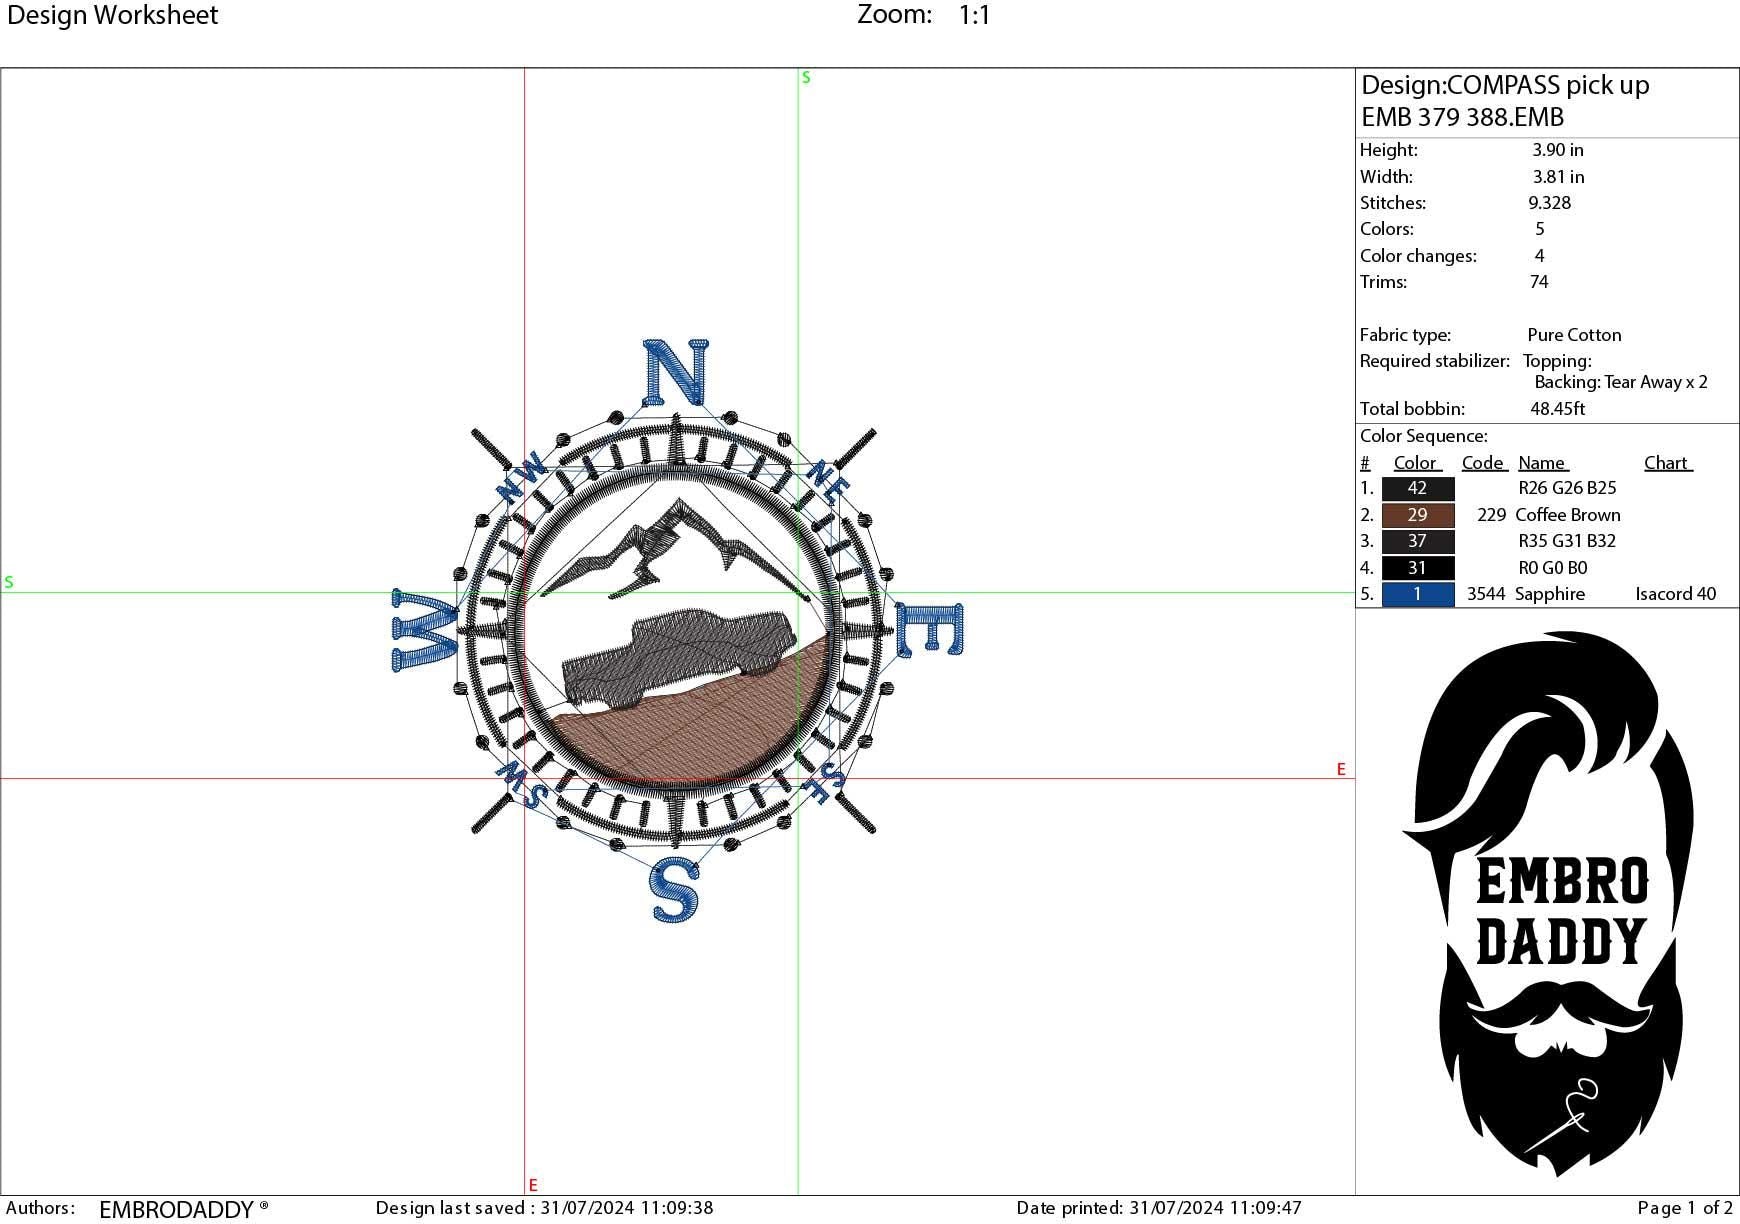The width and height of the screenshot is (1740, 1224).
Task: Click the 'Zoom: 1:1' label
Action: 924,15
